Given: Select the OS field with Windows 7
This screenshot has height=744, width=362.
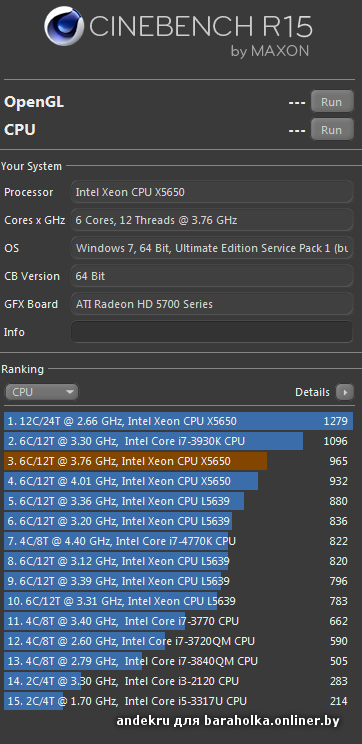Looking at the screenshot, I should point(212,248).
